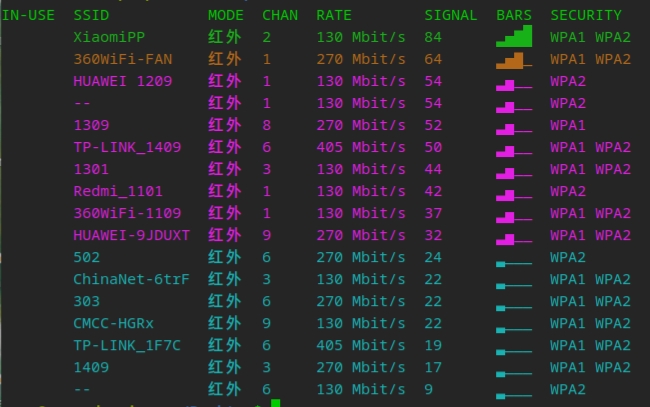650x407 pixels.
Task: Click 360WiFi-1109 network name
Action: [x=127, y=213]
